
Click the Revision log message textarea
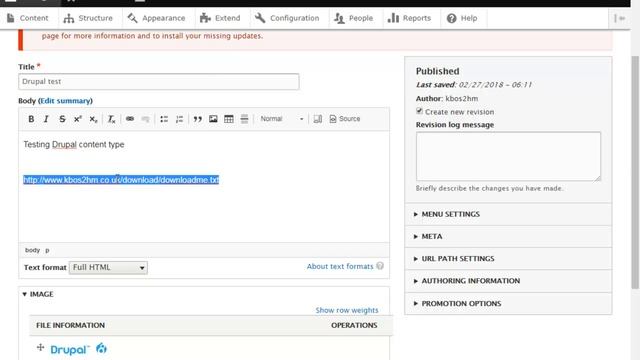(x=508, y=156)
